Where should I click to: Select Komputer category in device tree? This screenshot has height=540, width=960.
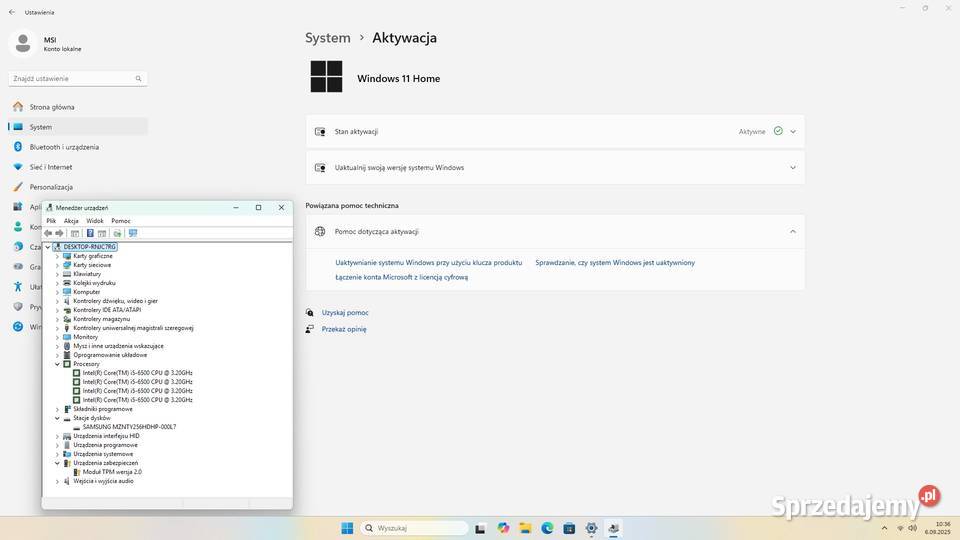tap(86, 292)
